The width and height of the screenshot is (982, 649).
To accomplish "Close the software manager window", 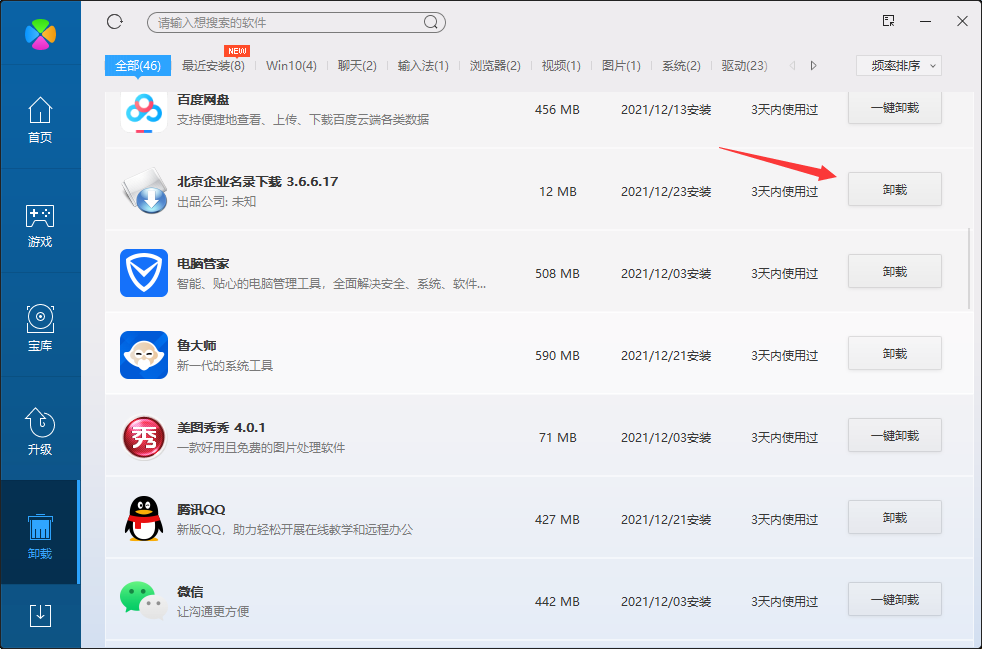I will (963, 21).
